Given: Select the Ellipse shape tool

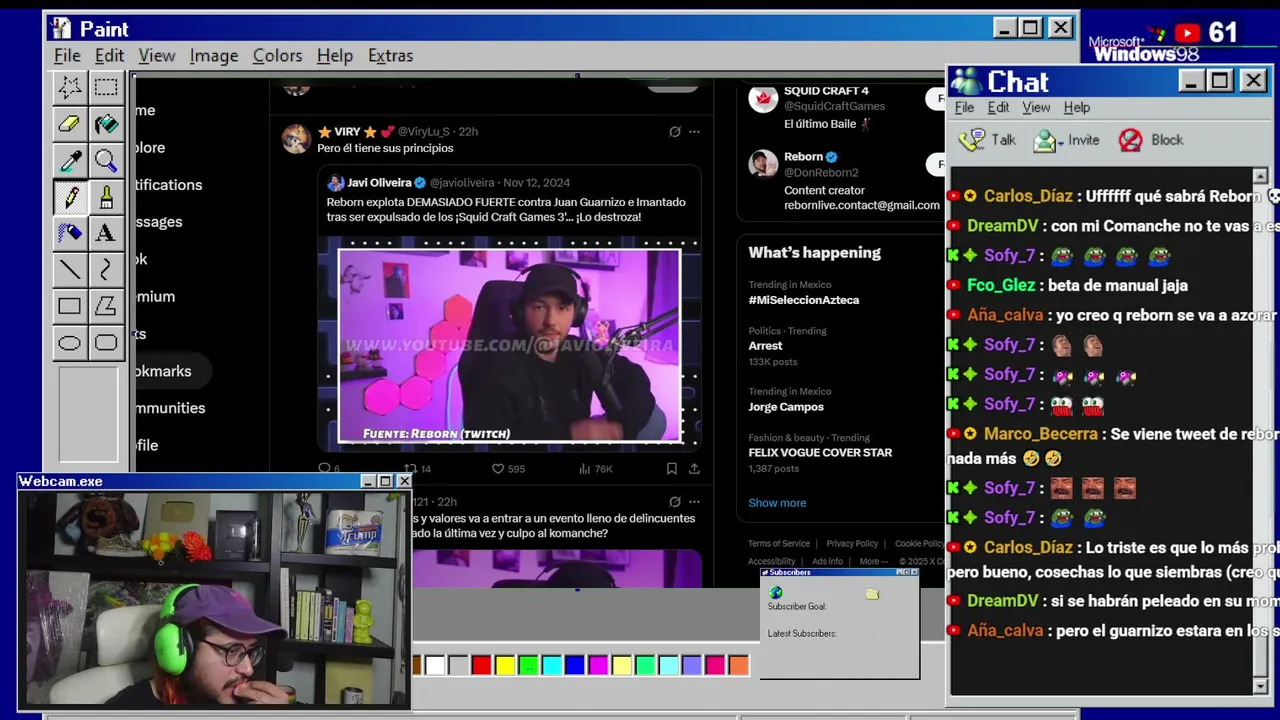Looking at the screenshot, I should [x=69, y=343].
